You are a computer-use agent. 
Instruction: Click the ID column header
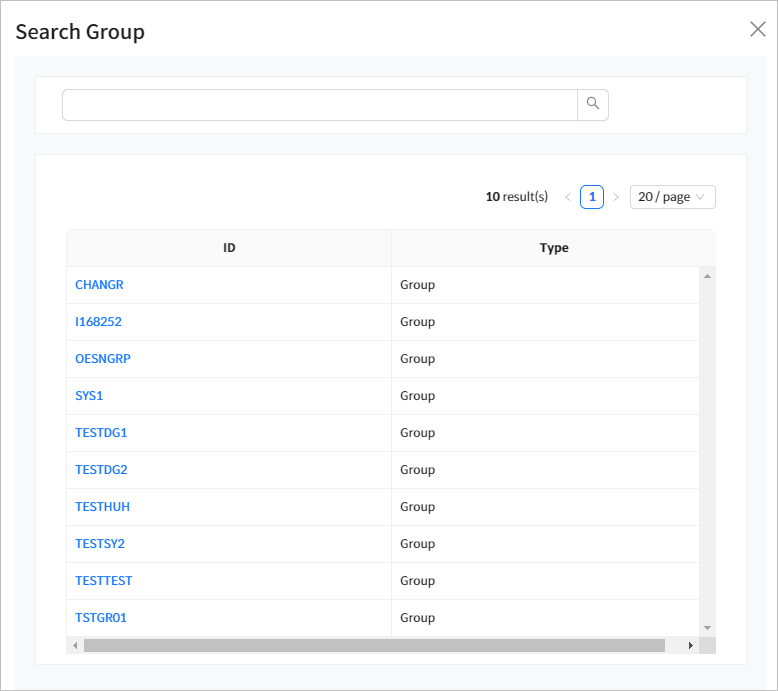pyautogui.click(x=229, y=248)
